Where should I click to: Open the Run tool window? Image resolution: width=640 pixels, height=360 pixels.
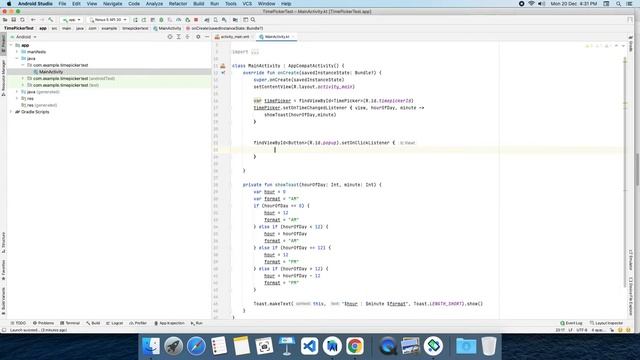pyautogui.click(x=197, y=323)
